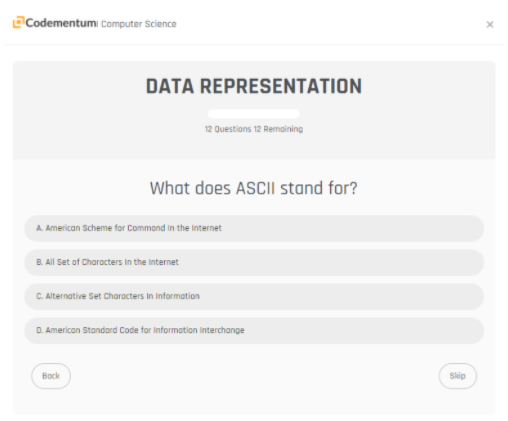This screenshot has width=508, height=421.
Task: Click the white quiz progress bar
Action: (x=254, y=114)
